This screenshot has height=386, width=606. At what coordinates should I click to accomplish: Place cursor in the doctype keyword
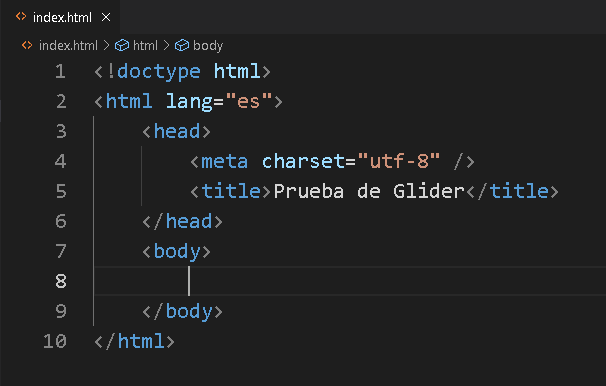(159, 72)
